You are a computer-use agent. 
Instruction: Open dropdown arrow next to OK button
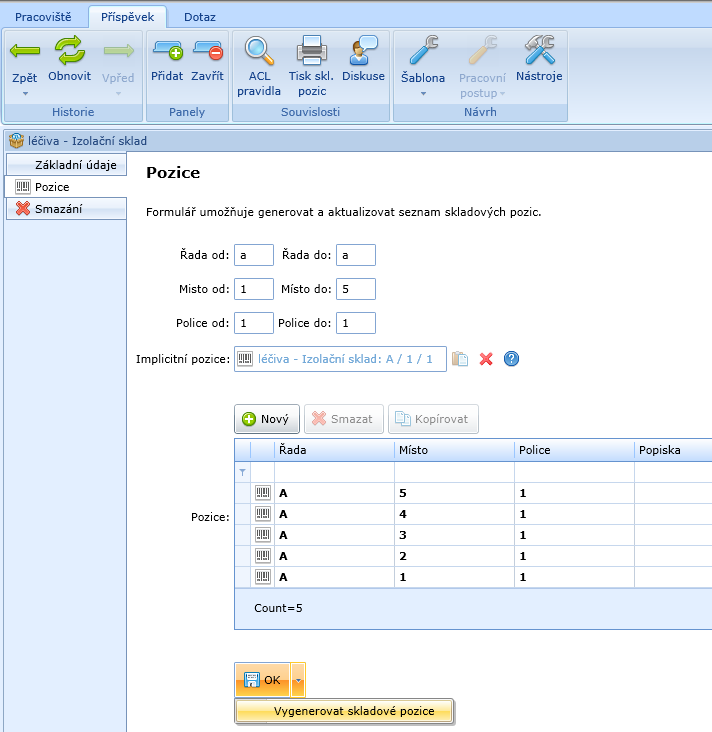[x=298, y=680]
